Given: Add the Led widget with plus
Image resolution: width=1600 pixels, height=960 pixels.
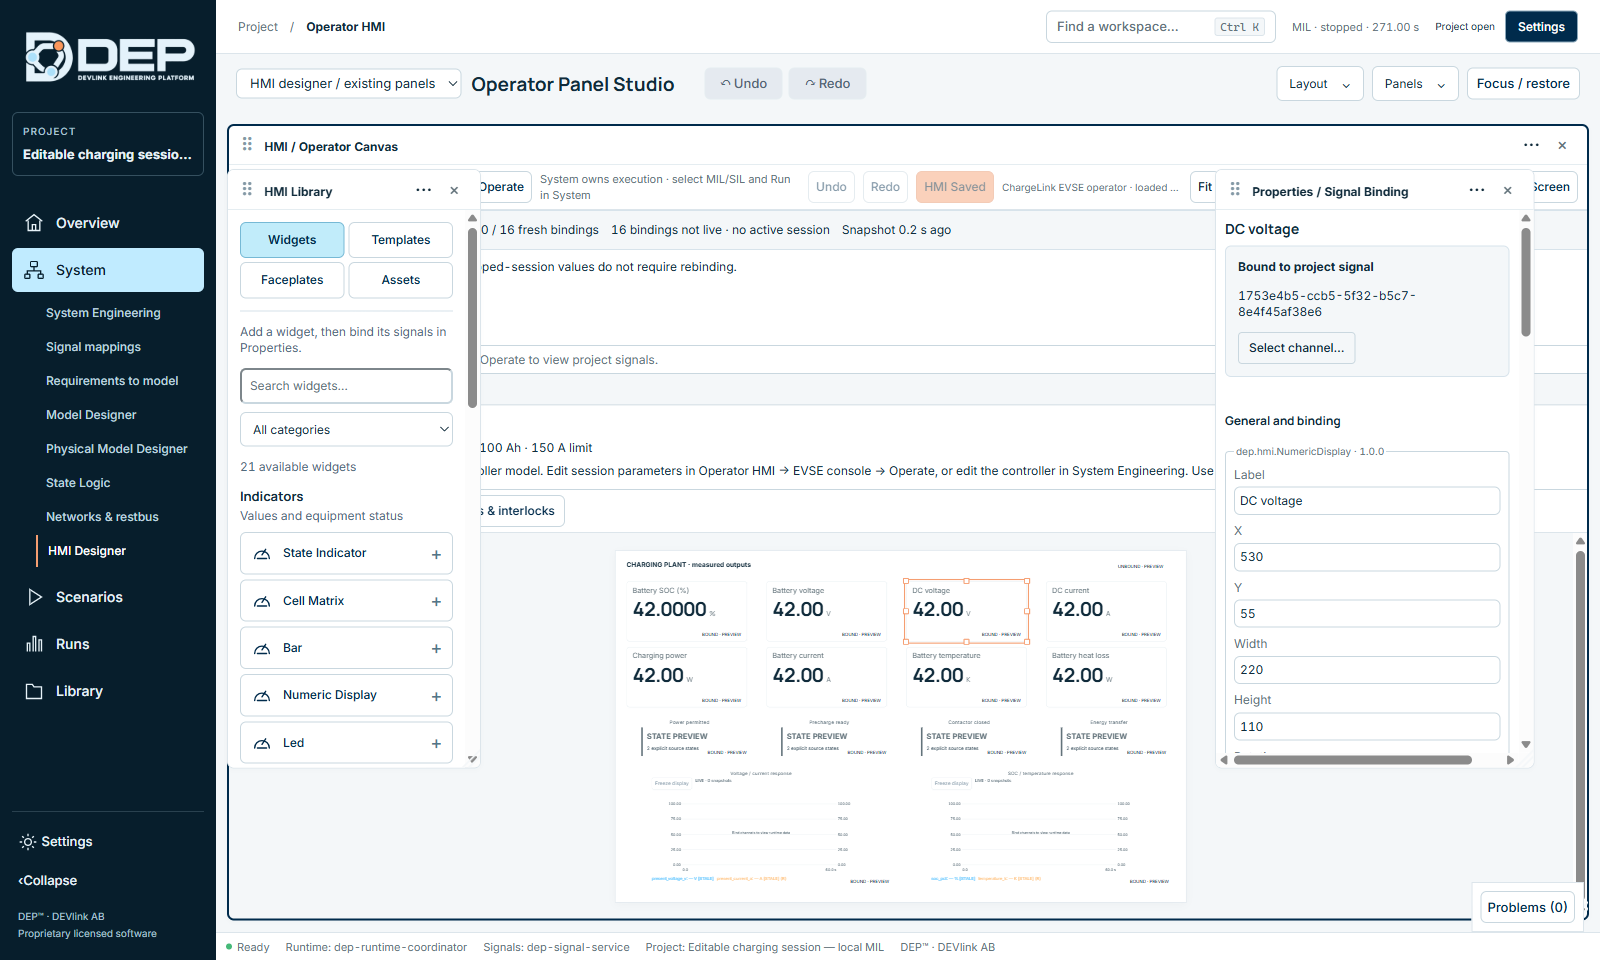Looking at the screenshot, I should pyautogui.click(x=436, y=744).
